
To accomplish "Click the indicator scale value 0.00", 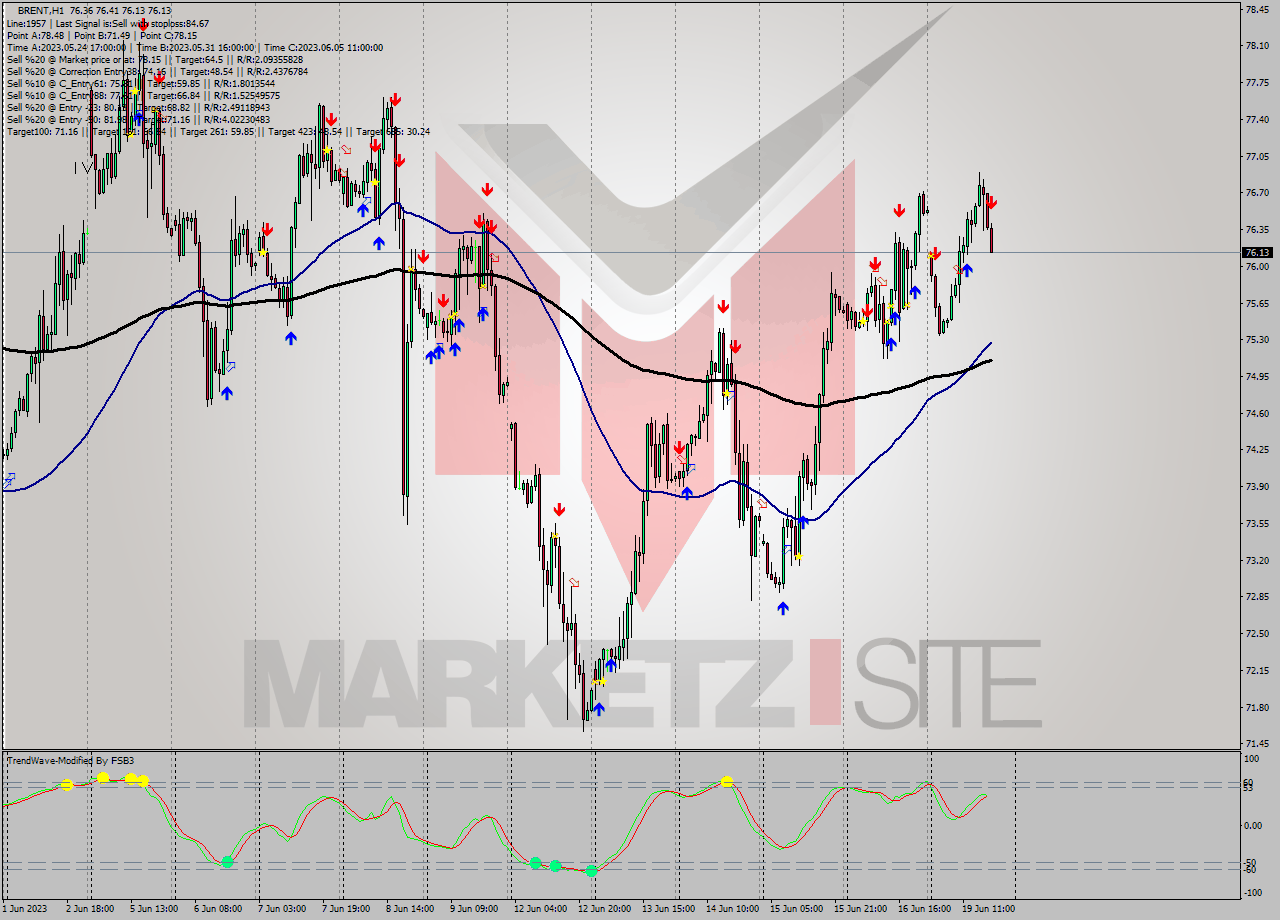I will (1253, 826).
